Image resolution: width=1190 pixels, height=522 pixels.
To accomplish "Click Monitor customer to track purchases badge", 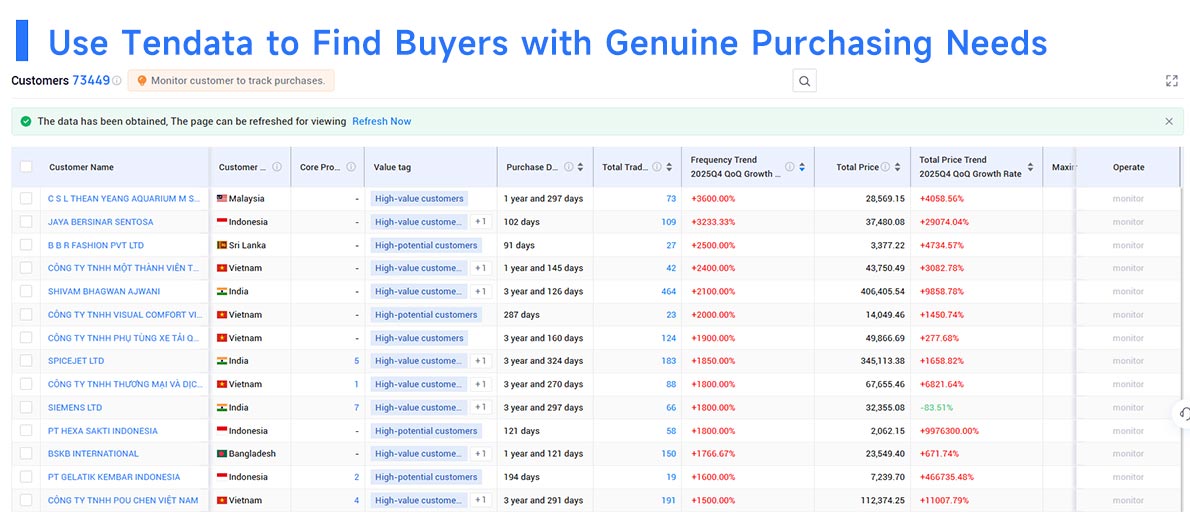I will click(x=231, y=80).
